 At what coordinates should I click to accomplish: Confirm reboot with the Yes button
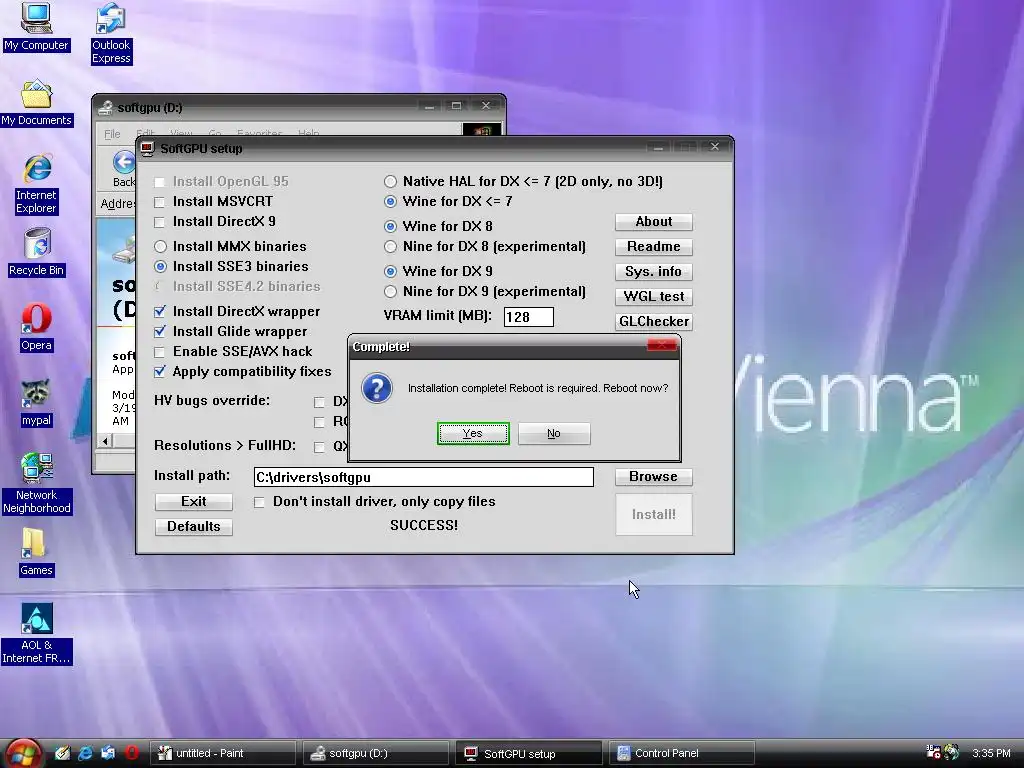point(473,434)
